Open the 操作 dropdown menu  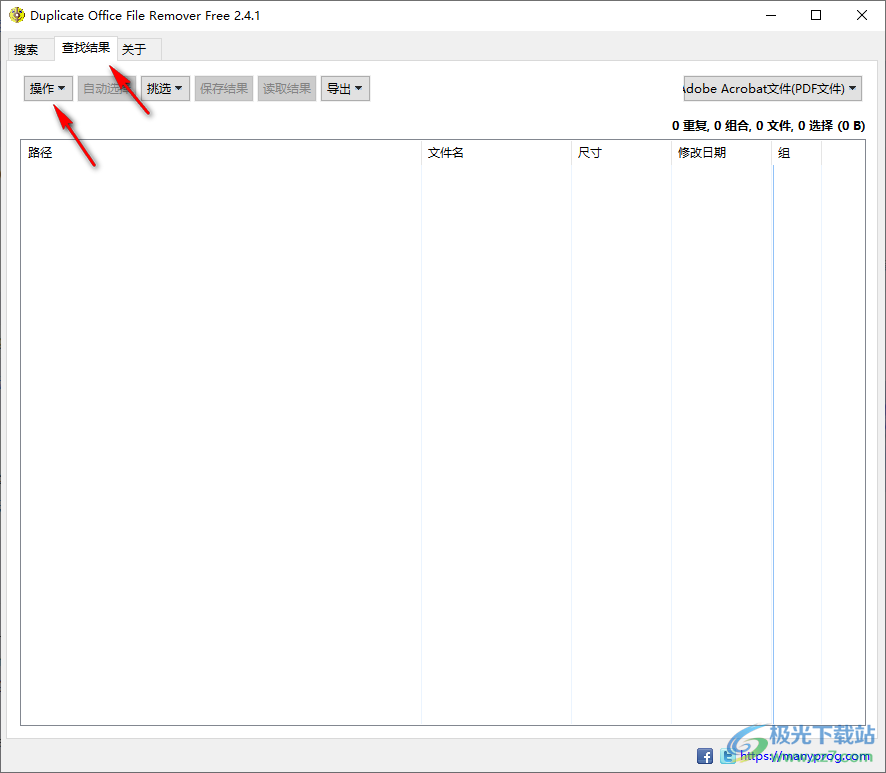(47, 88)
